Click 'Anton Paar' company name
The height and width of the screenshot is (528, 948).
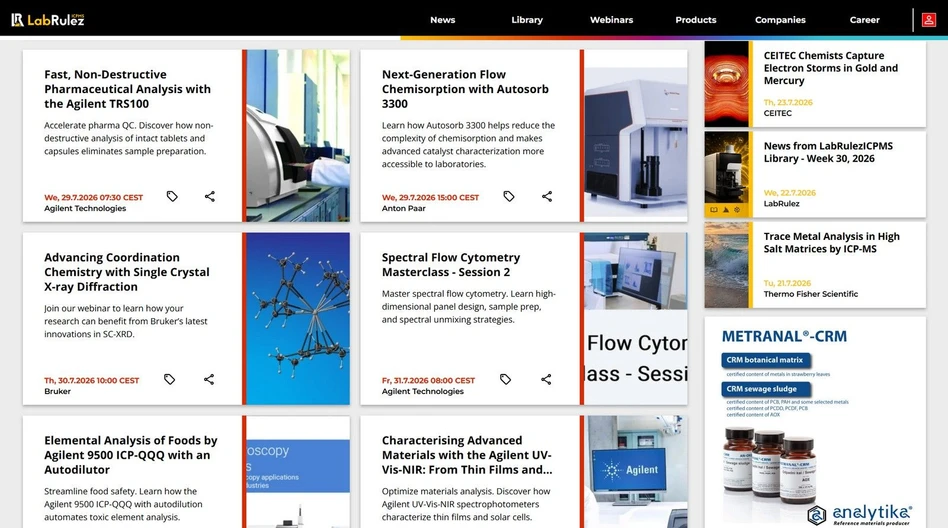tap(404, 208)
